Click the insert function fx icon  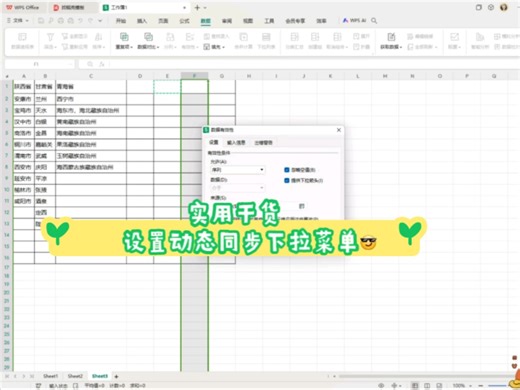(102, 64)
